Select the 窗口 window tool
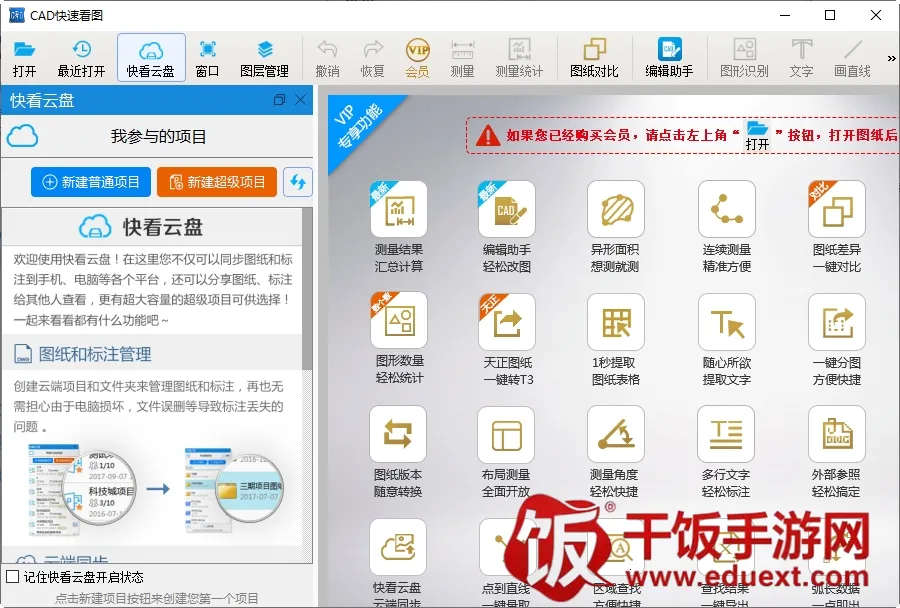This screenshot has height=608, width=900. coord(207,57)
